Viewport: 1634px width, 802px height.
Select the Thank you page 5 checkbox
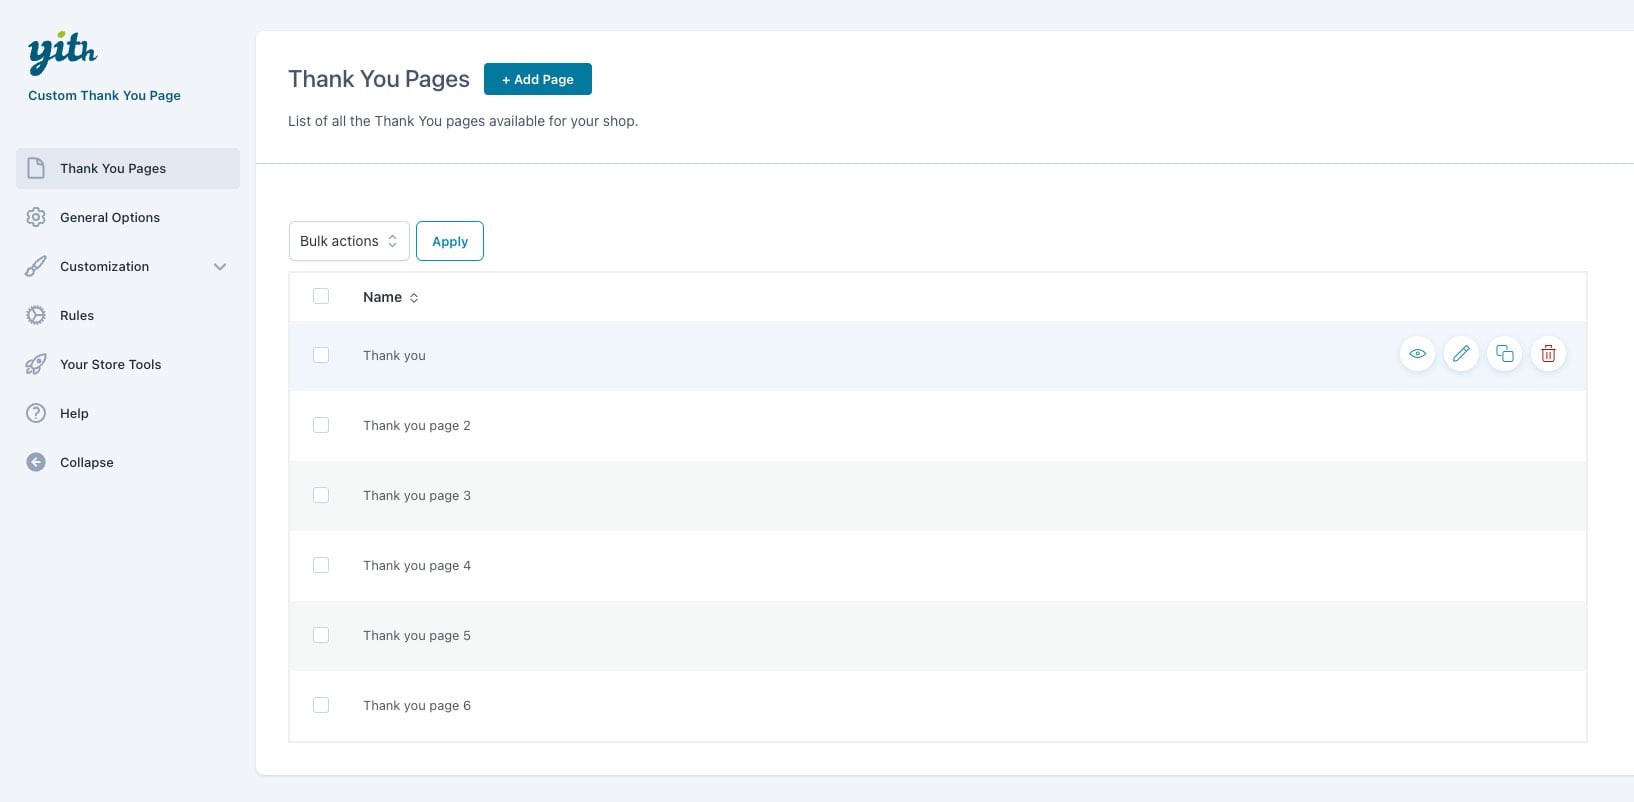tap(321, 635)
